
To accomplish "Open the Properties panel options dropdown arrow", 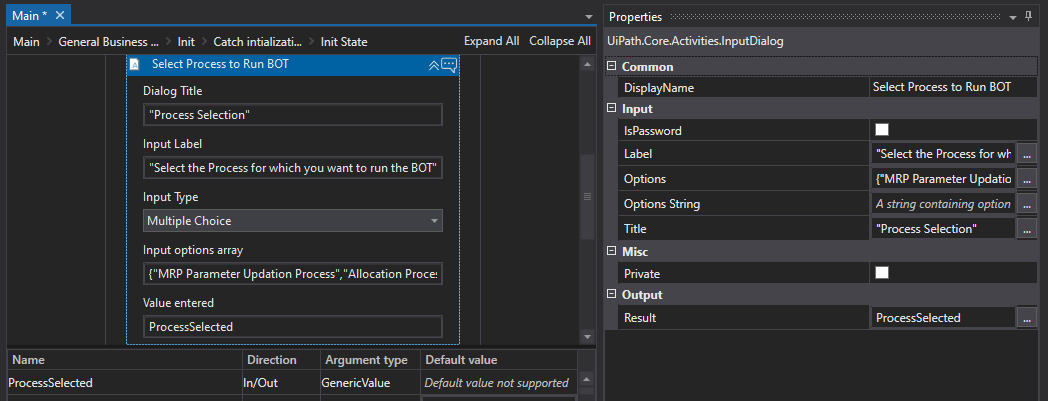I will (x=1012, y=16).
